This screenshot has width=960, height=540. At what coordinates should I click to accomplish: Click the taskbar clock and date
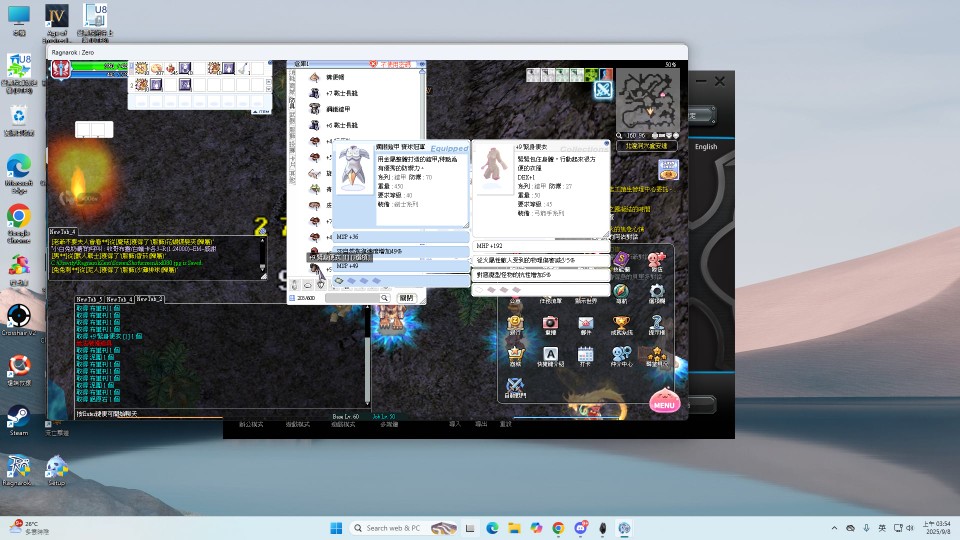[937, 528]
